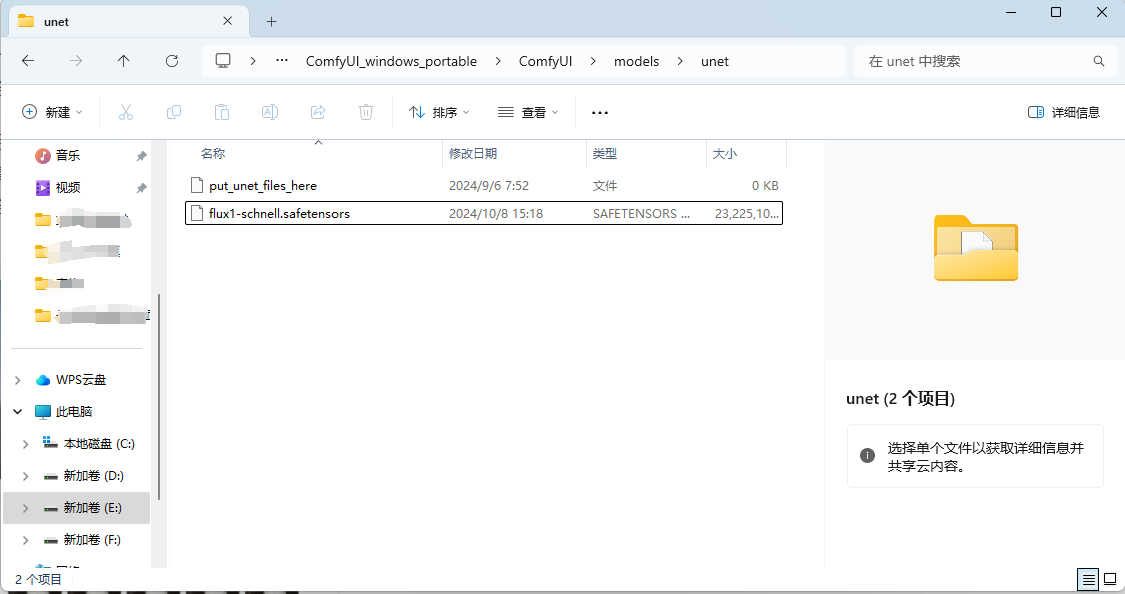This screenshot has width=1125, height=594.
Task: Open the see more ellipsis menu
Action: pyautogui.click(x=599, y=112)
